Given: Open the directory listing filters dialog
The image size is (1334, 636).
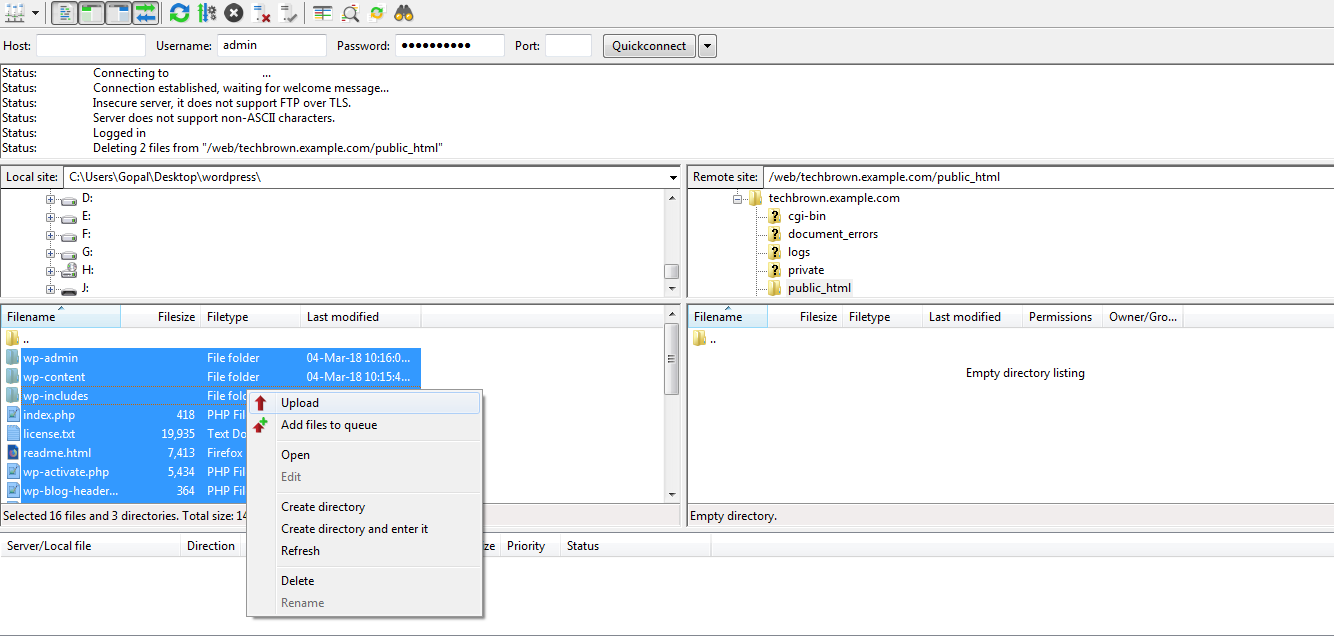Looking at the screenshot, I should 323,13.
